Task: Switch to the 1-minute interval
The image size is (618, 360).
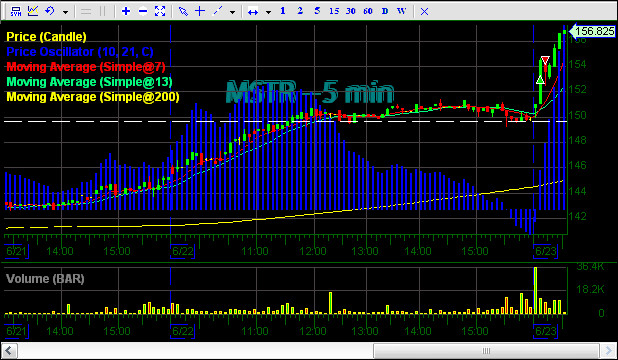Action: coord(283,11)
